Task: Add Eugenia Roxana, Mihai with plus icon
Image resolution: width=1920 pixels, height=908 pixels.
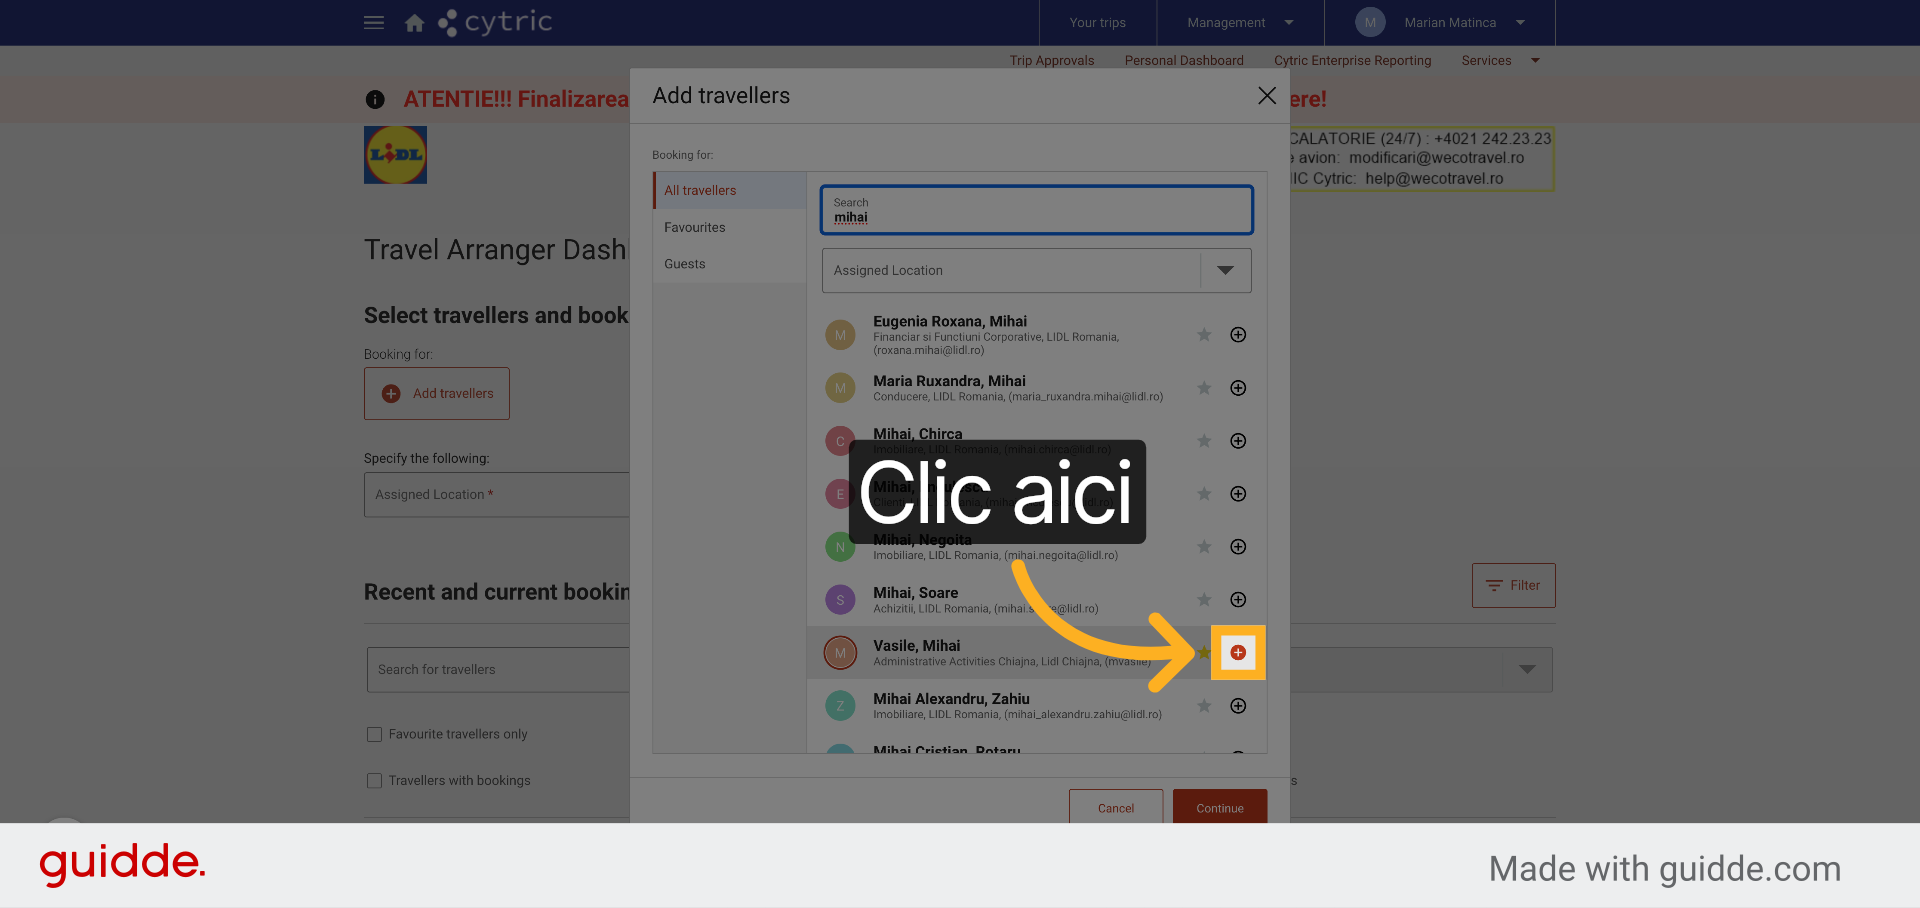Action: point(1238,335)
